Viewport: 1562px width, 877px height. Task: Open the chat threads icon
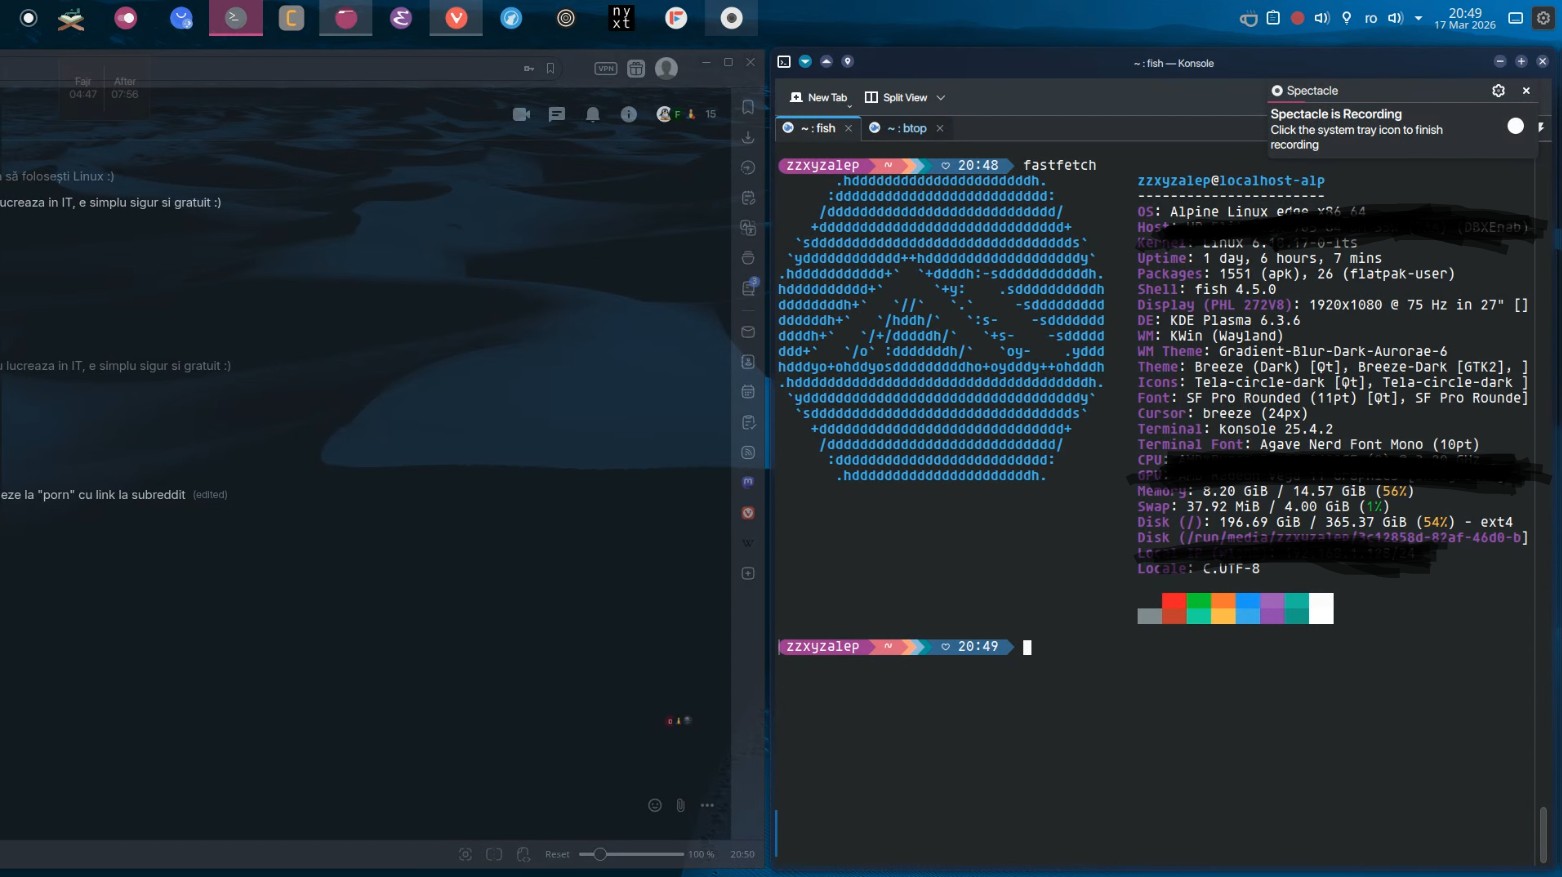[x=557, y=114]
